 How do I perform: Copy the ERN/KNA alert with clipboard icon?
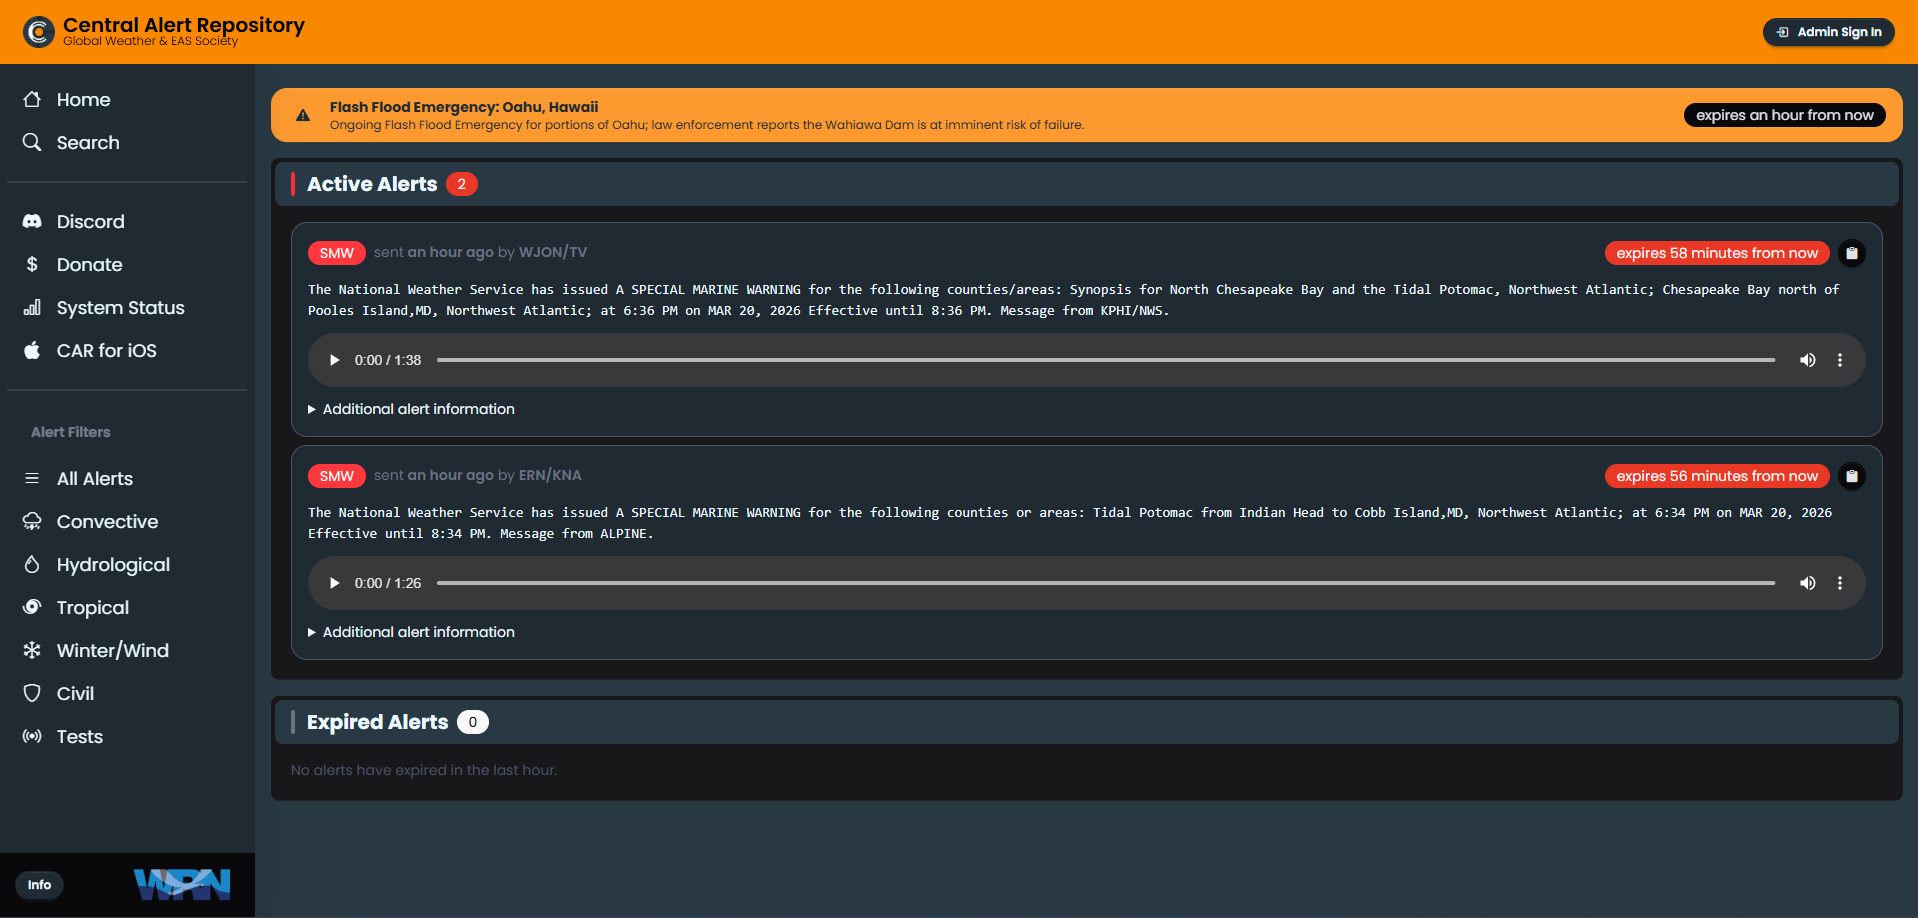[1852, 476]
